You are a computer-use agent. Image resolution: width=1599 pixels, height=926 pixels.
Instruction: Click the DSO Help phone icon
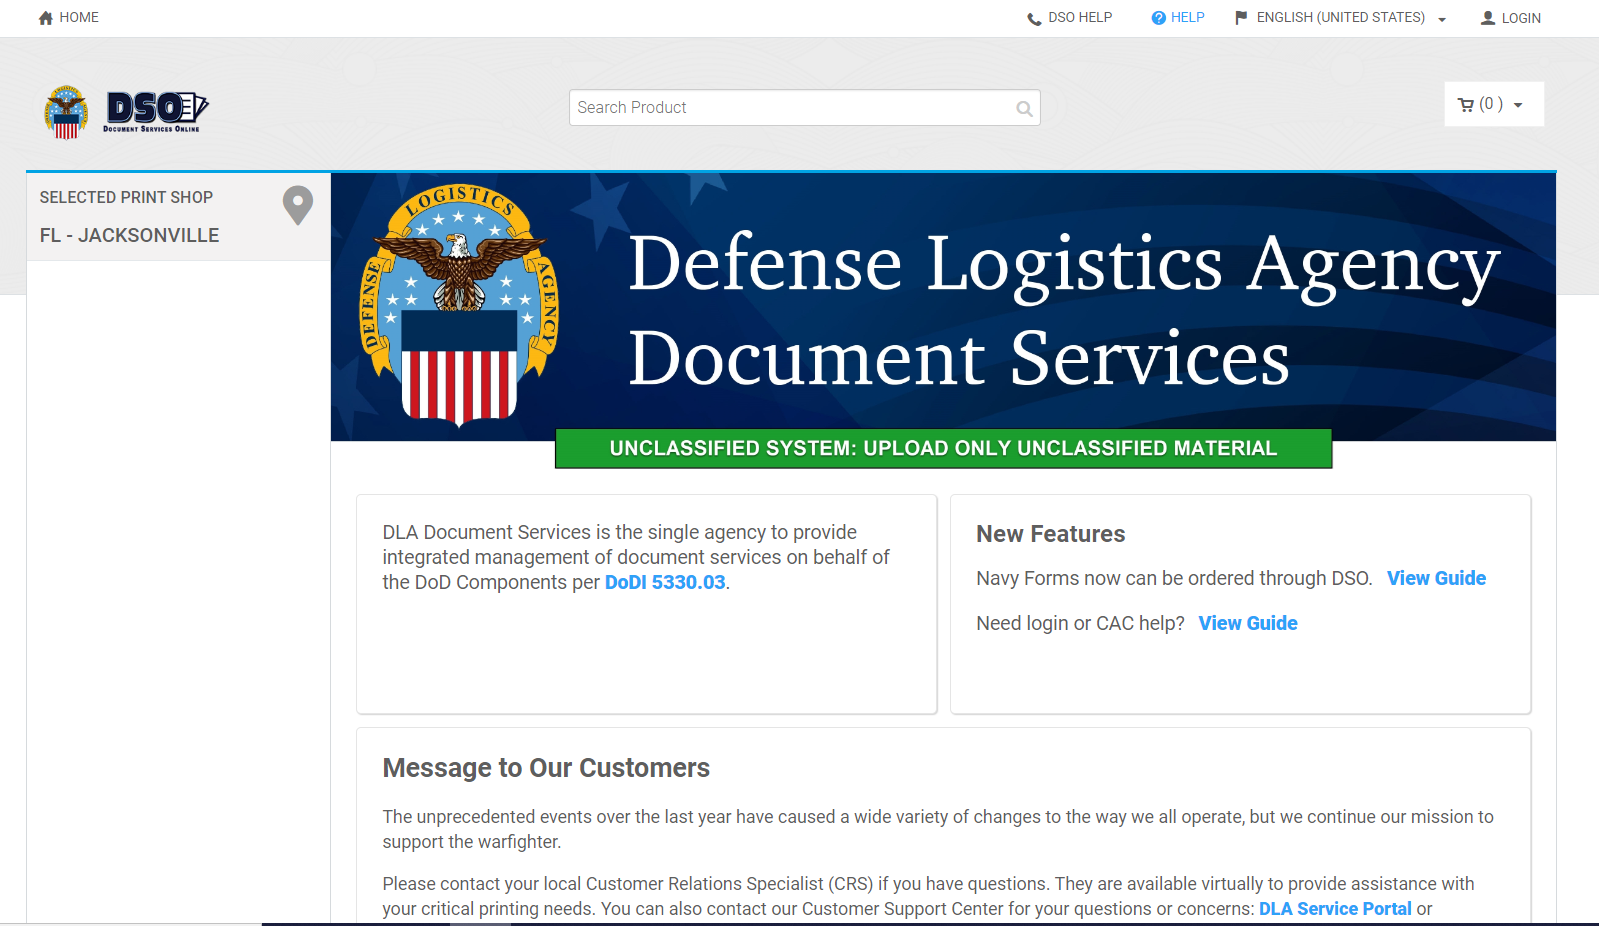pos(1034,18)
